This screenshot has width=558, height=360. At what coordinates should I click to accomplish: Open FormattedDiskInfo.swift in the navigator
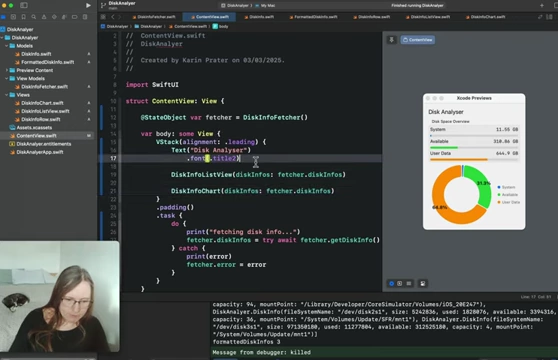click(x=44, y=62)
